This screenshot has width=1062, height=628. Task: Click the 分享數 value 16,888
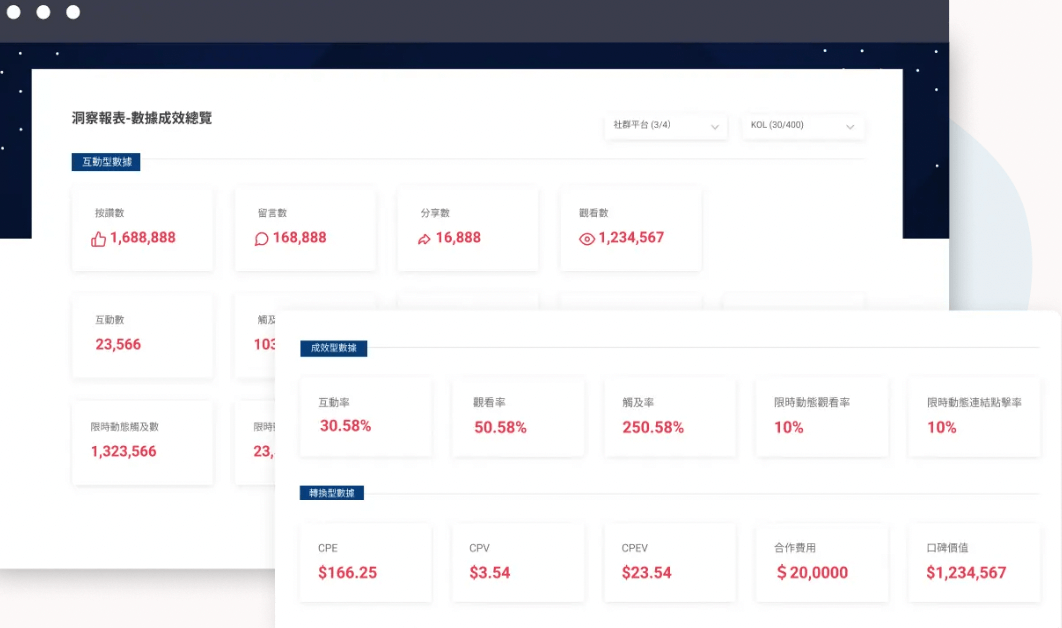coord(458,238)
